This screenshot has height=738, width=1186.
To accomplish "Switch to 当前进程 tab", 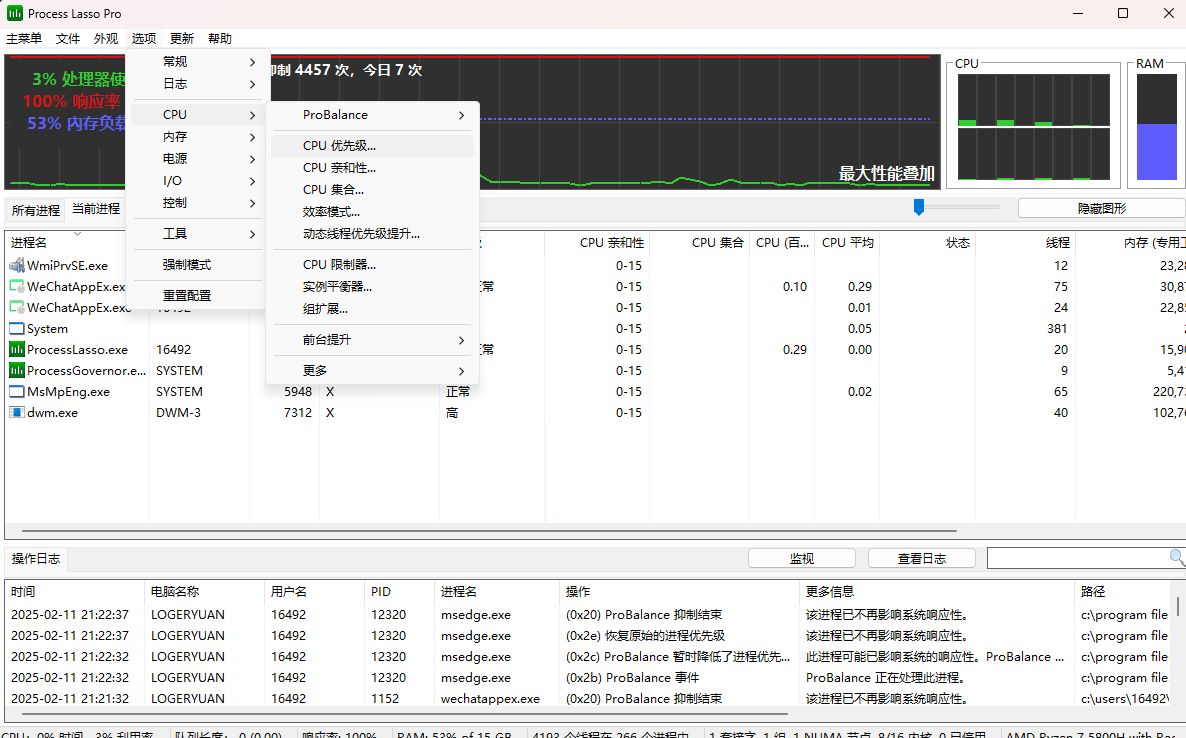I will [96, 209].
